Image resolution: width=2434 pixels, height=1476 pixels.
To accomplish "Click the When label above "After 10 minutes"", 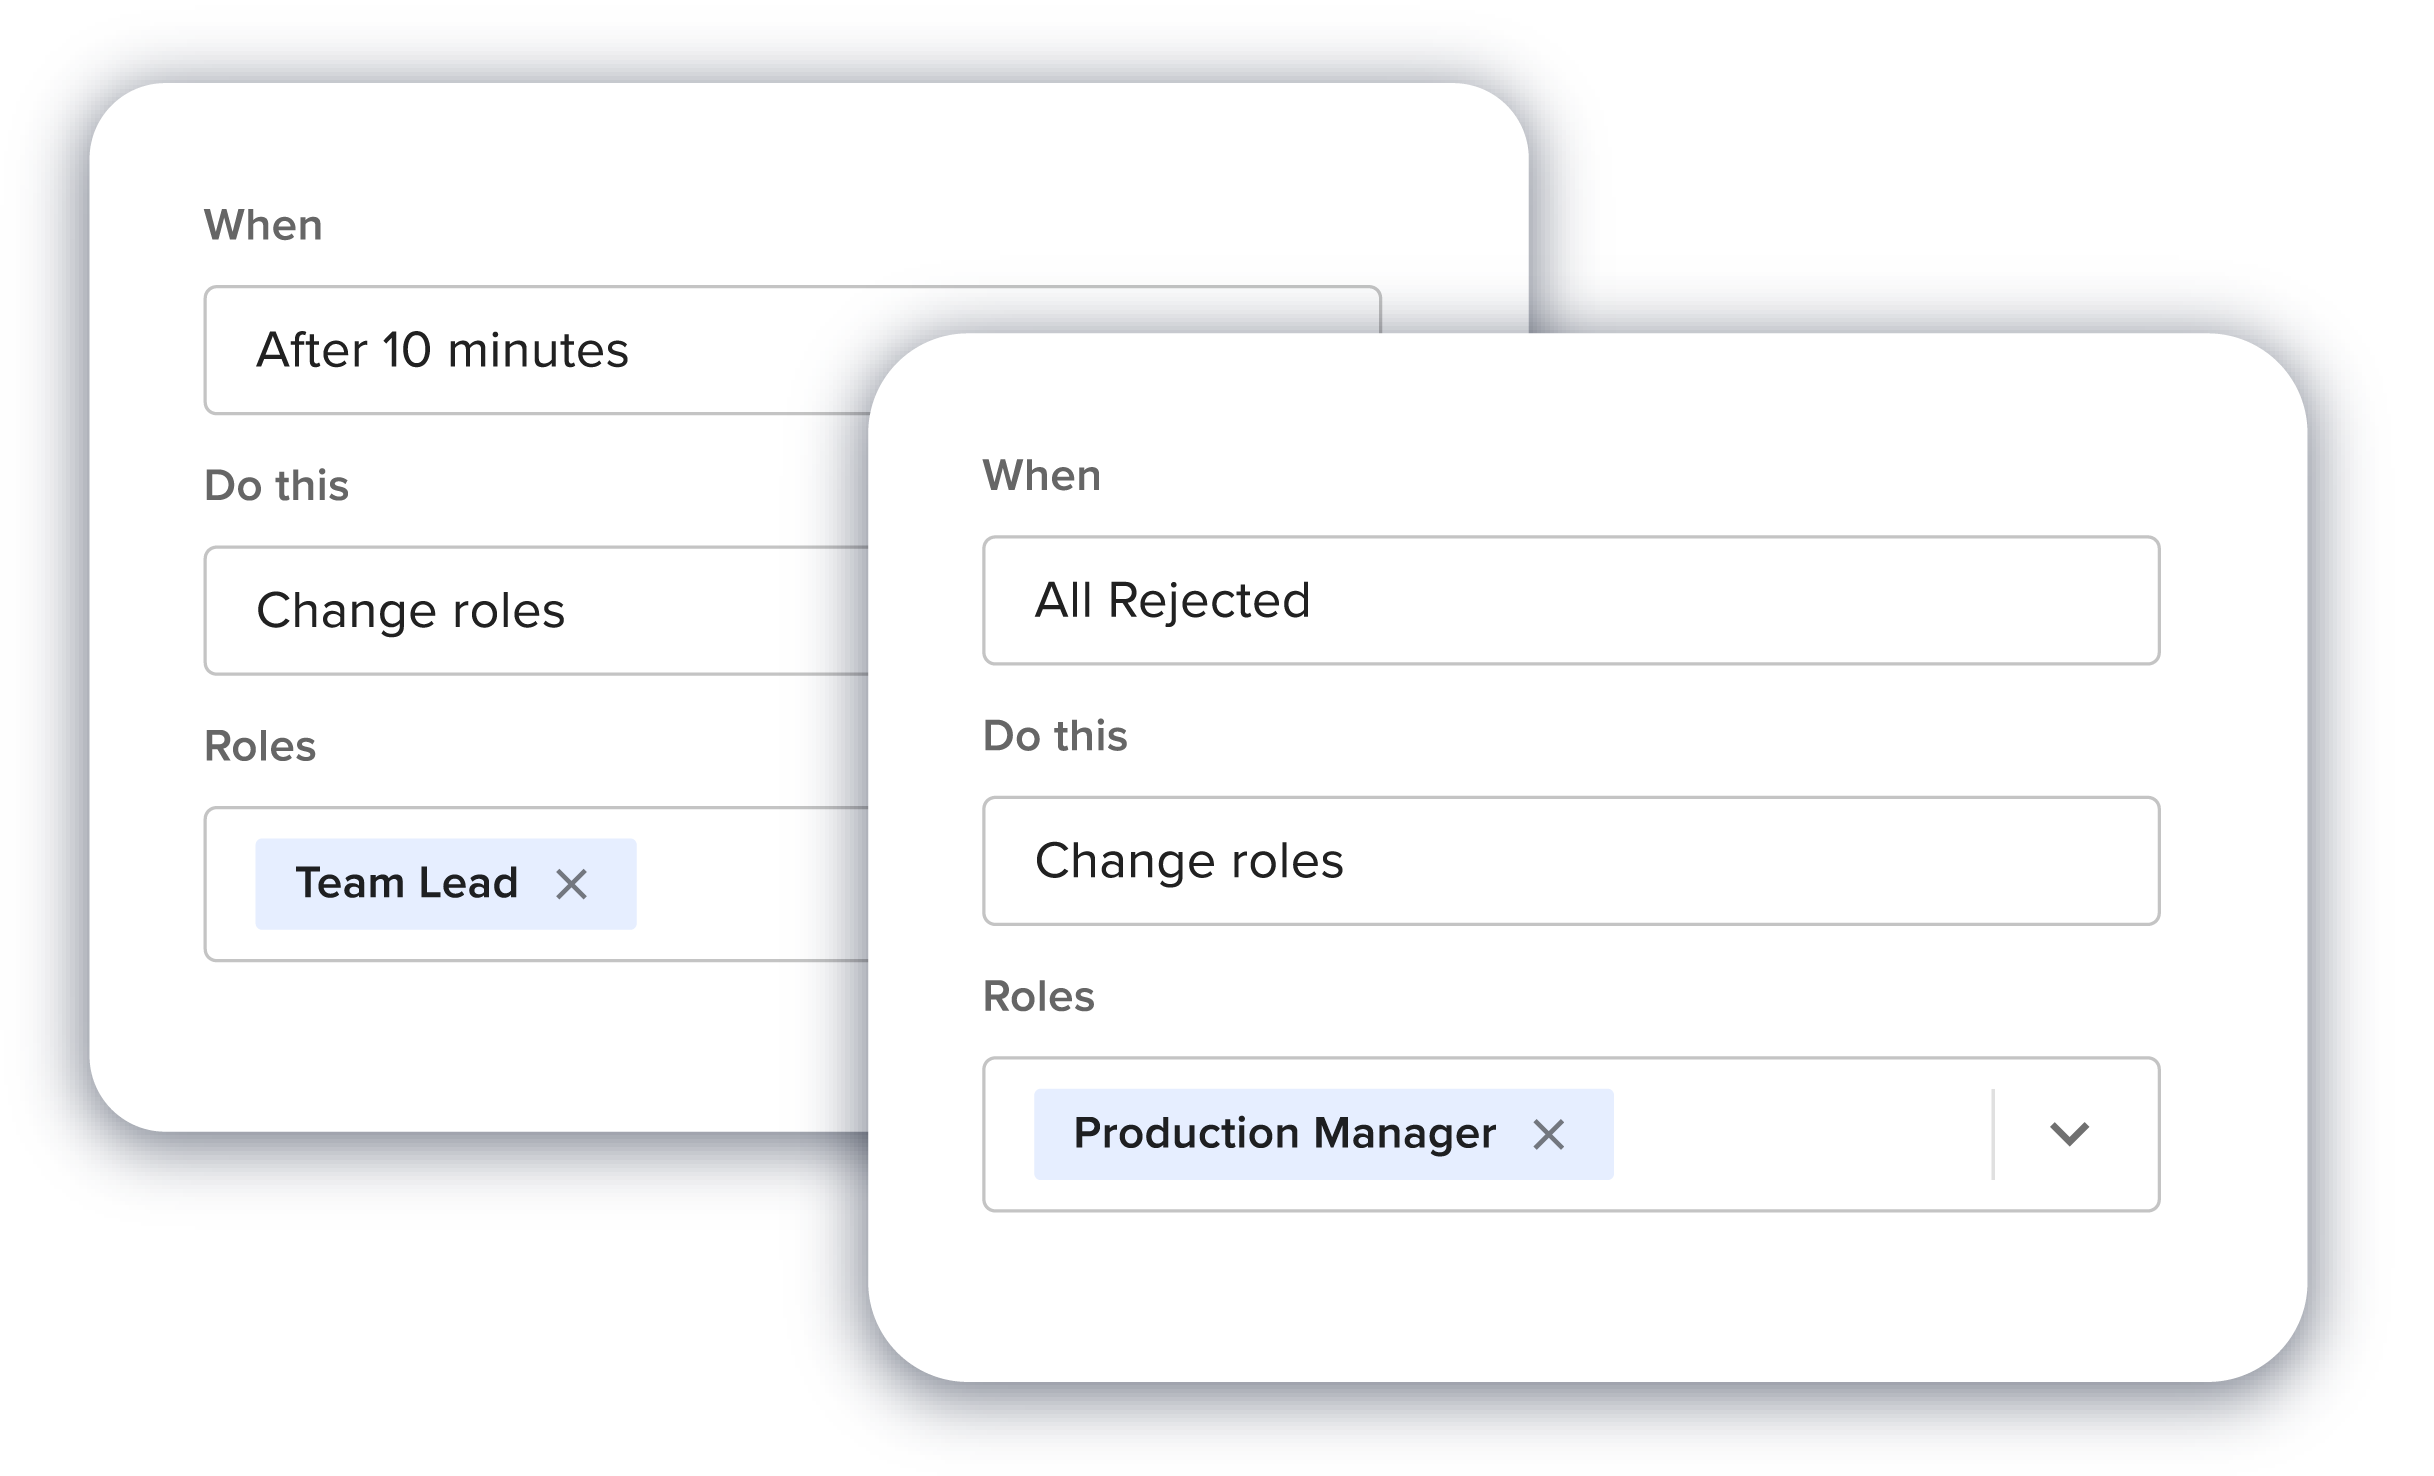I will click(263, 226).
